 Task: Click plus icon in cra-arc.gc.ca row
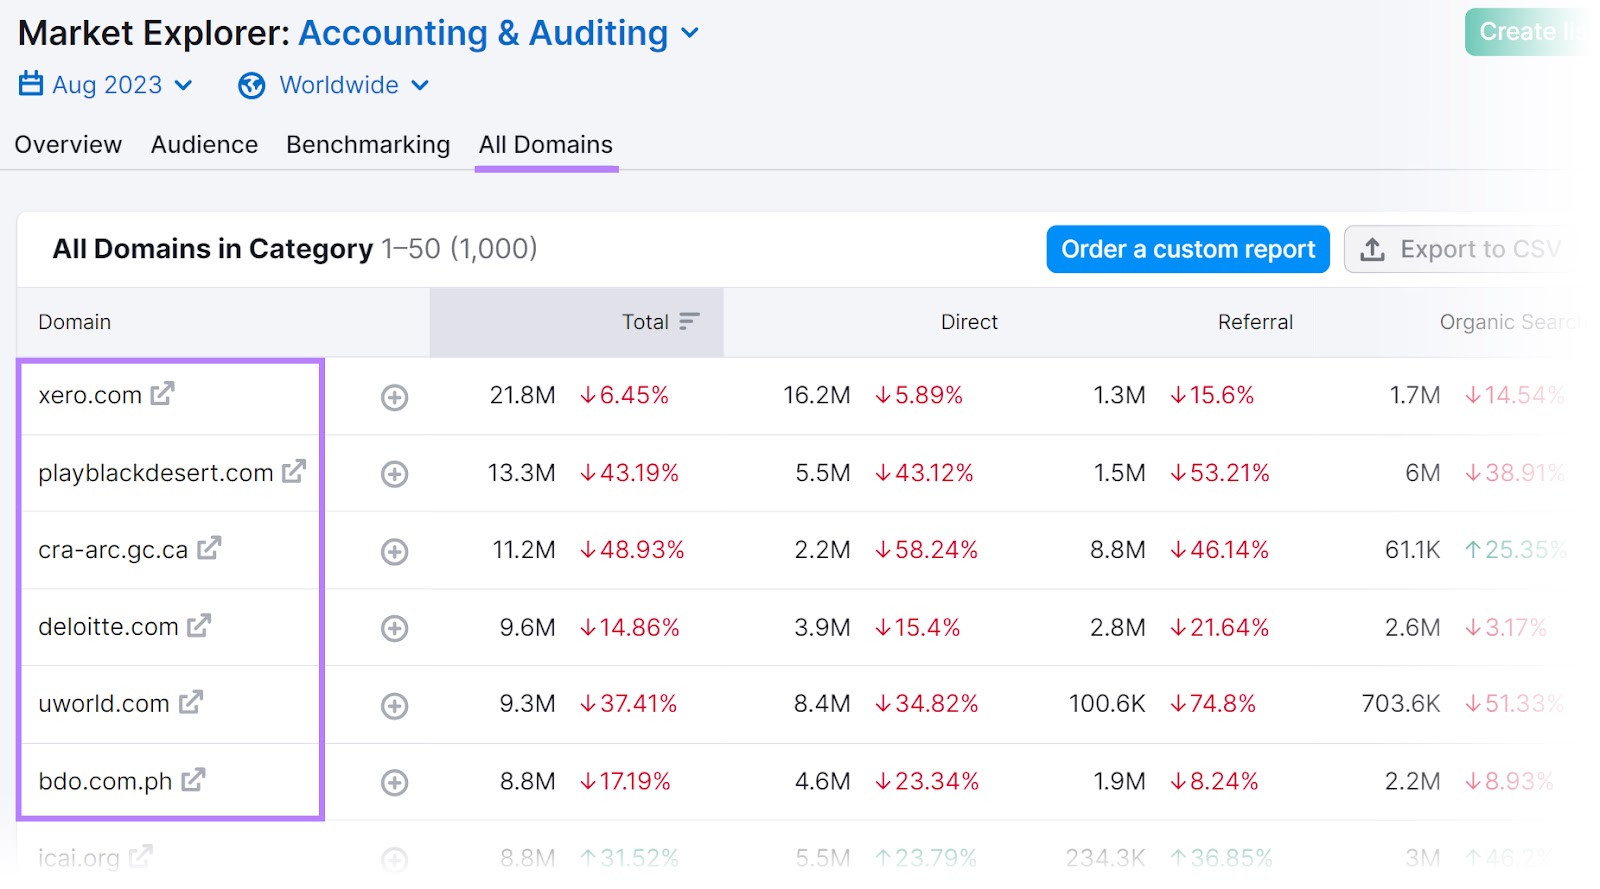pos(395,551)
